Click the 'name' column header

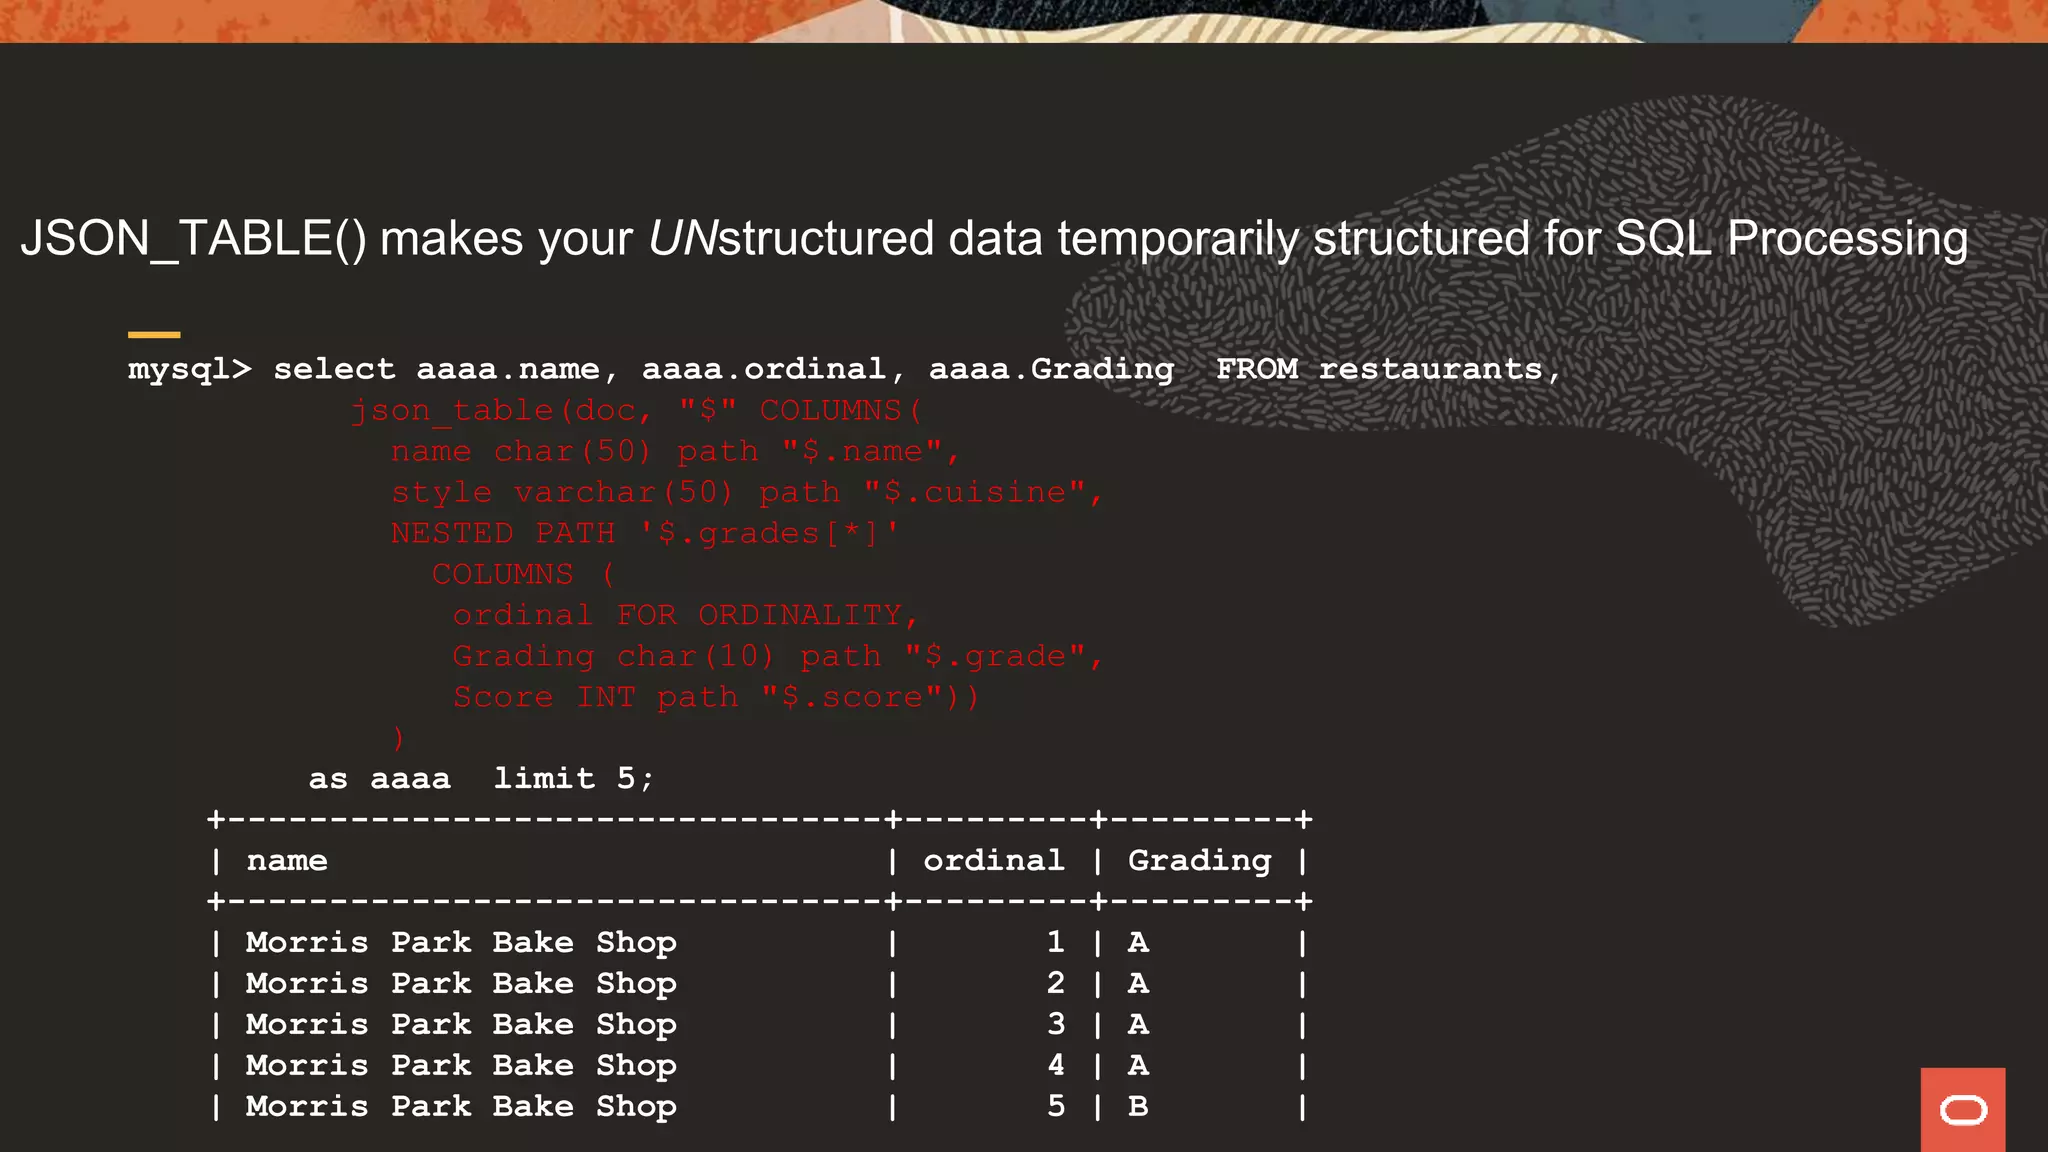287,861
